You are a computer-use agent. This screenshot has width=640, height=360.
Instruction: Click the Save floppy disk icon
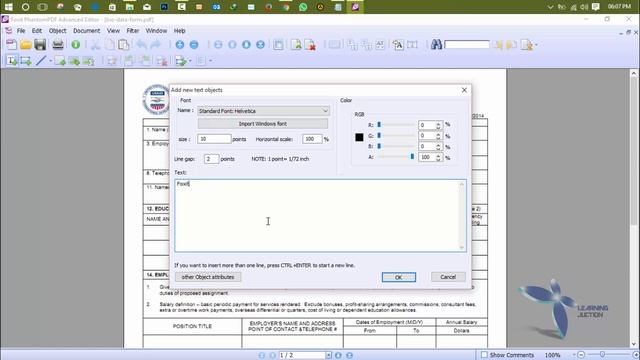pyautogui.click(x=40, y=44)
